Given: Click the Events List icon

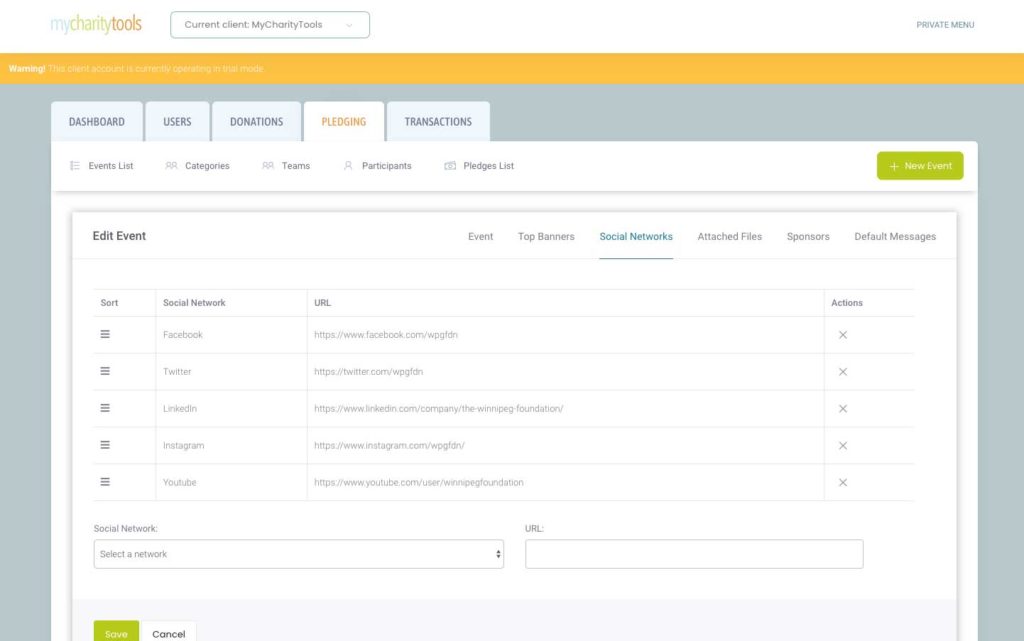Looking at the screenshot, I should (75, 166).
